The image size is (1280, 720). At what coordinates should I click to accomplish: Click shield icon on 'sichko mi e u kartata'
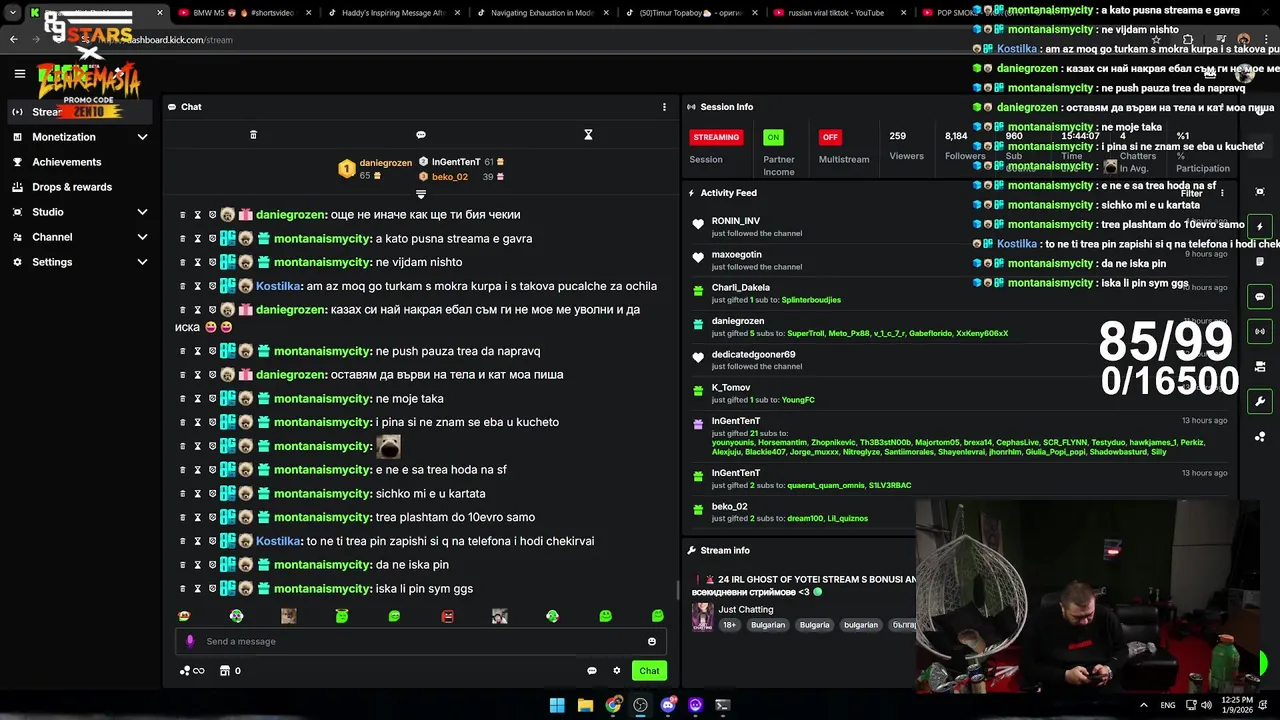click(x=212, y=493)
